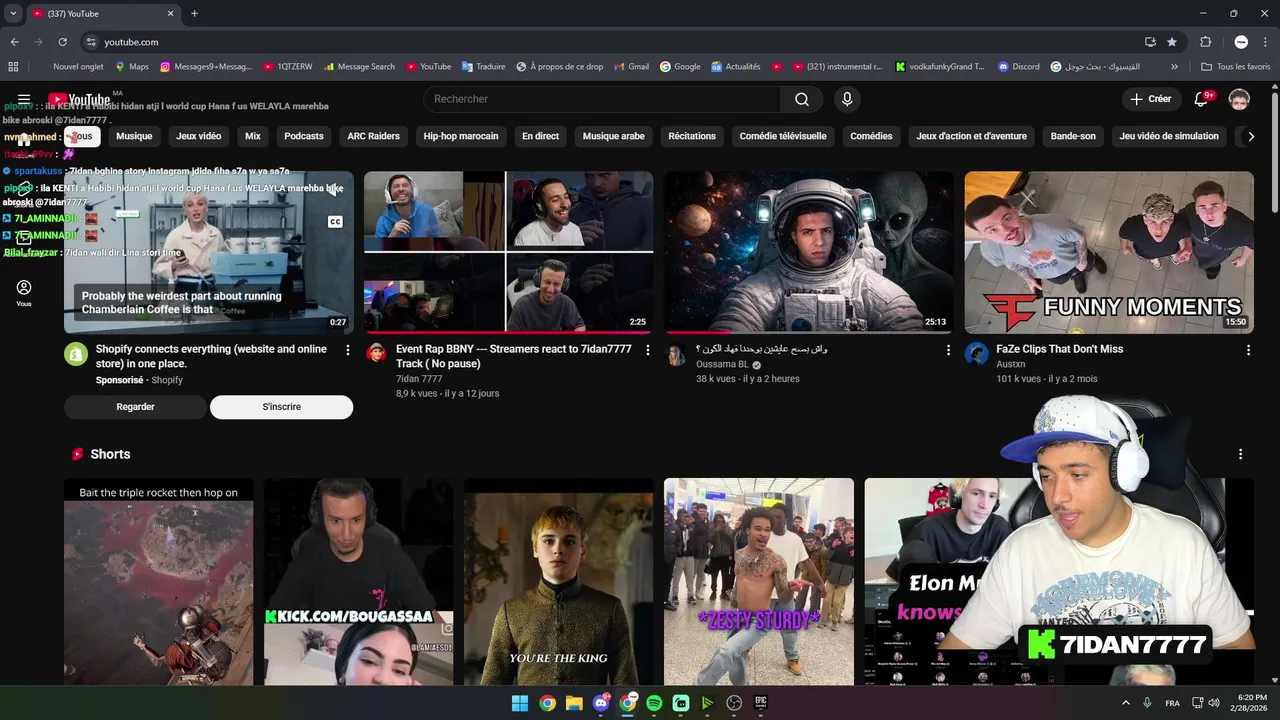This screenshot has width=1280, height=720.
Task: Click the Regarder button
Action: tap(135, 407)
